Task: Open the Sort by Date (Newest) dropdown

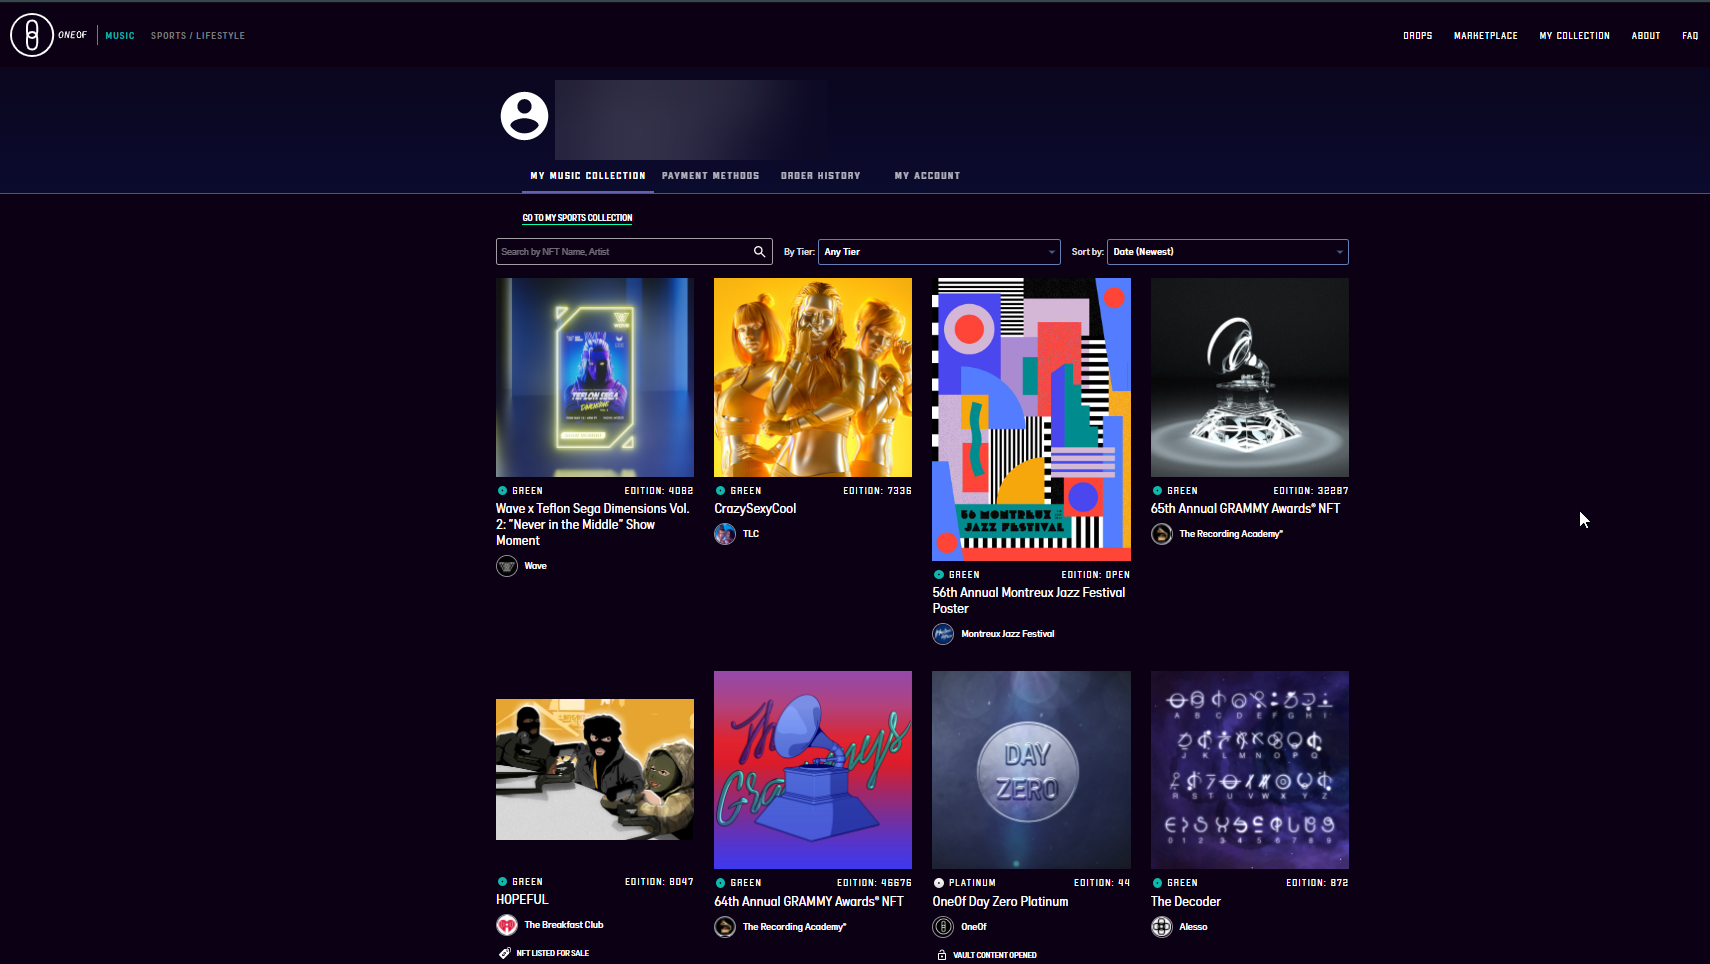Action: [x=1228, y=252]
